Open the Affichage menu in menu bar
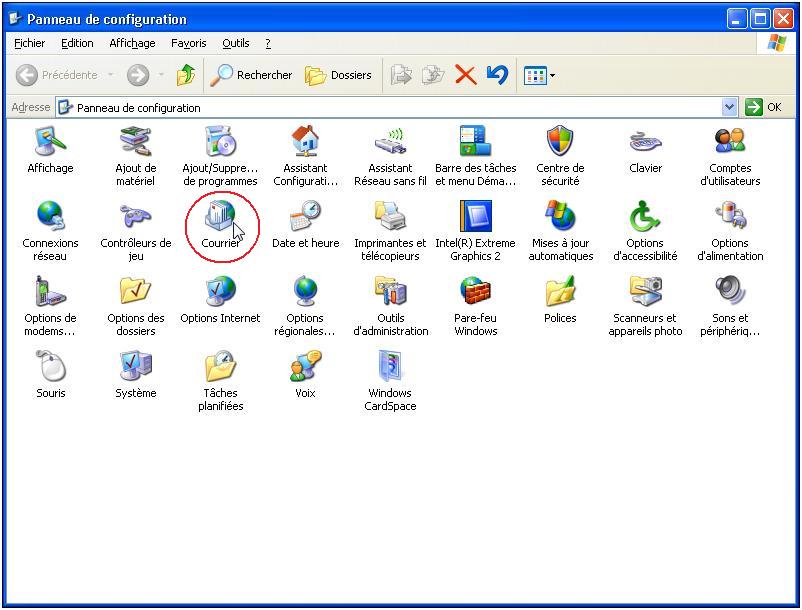The height and width of the screenshot is (610, 802). 132,43
